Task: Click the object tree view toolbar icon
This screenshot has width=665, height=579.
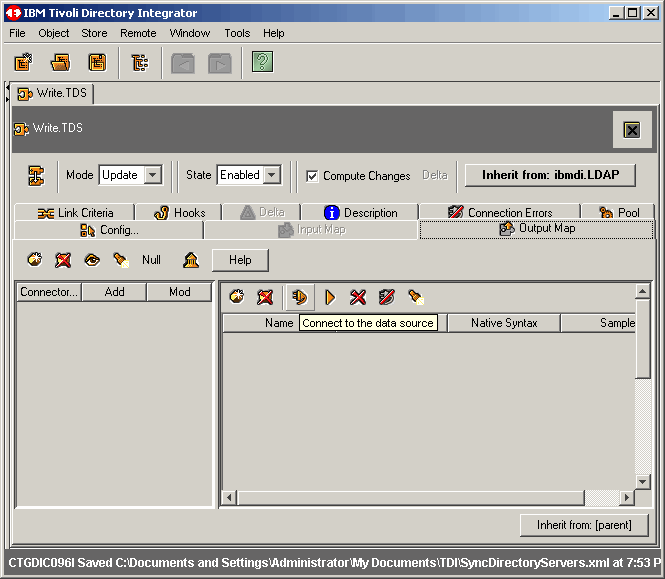Action: click(140, 63)
